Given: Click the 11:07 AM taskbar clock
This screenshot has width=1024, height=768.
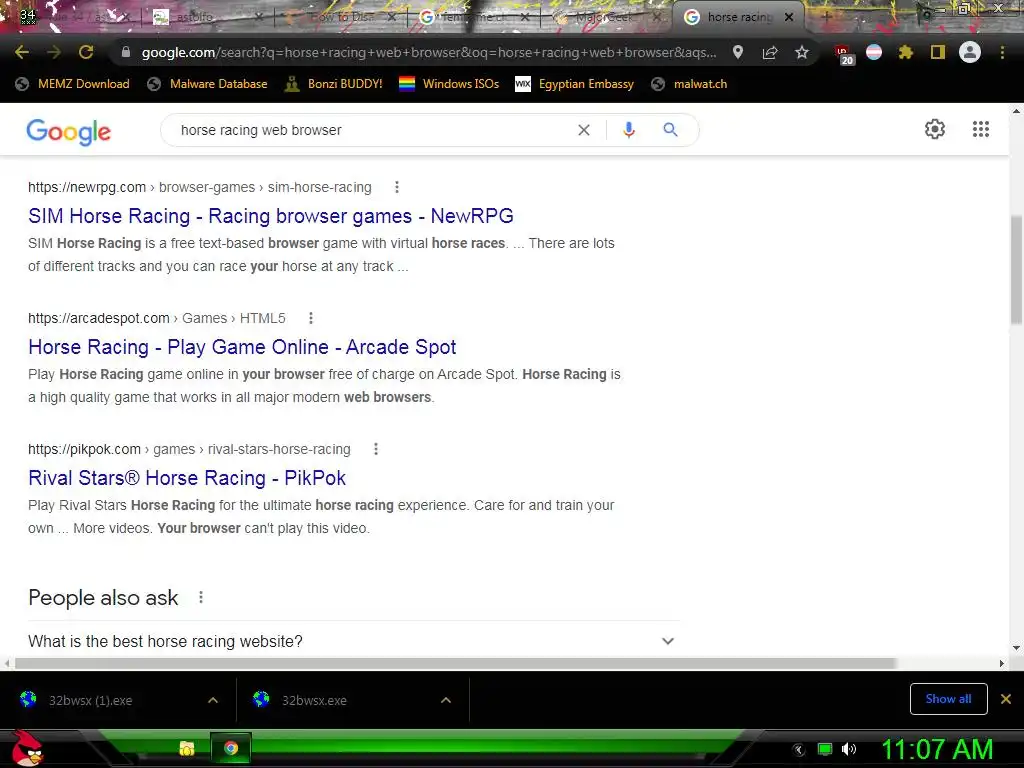Looking at the screenshot, I should point(937,750).
